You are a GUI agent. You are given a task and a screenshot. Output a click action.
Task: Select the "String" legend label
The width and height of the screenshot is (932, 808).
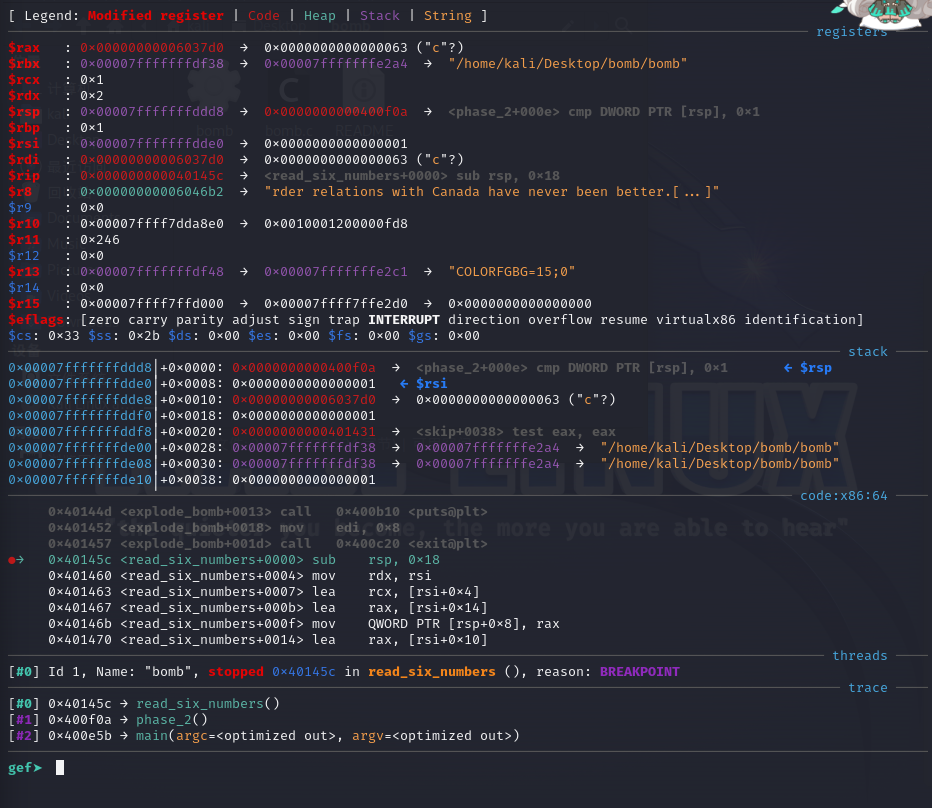[x=448, y=16]
